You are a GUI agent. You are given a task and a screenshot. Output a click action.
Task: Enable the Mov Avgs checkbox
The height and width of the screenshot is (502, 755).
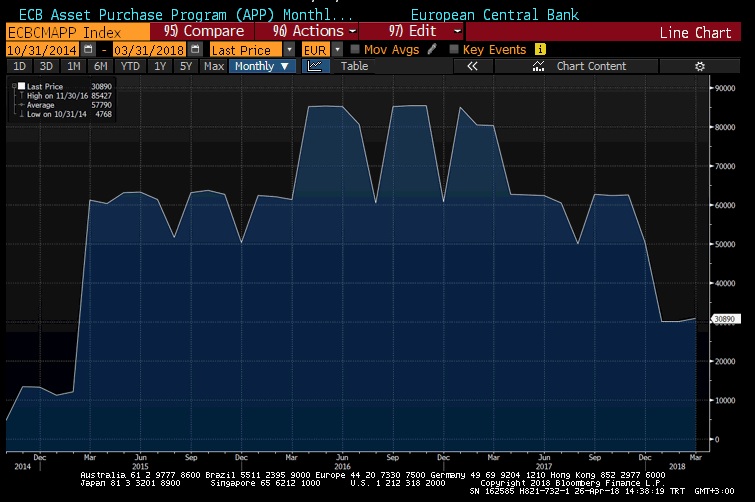355,49
